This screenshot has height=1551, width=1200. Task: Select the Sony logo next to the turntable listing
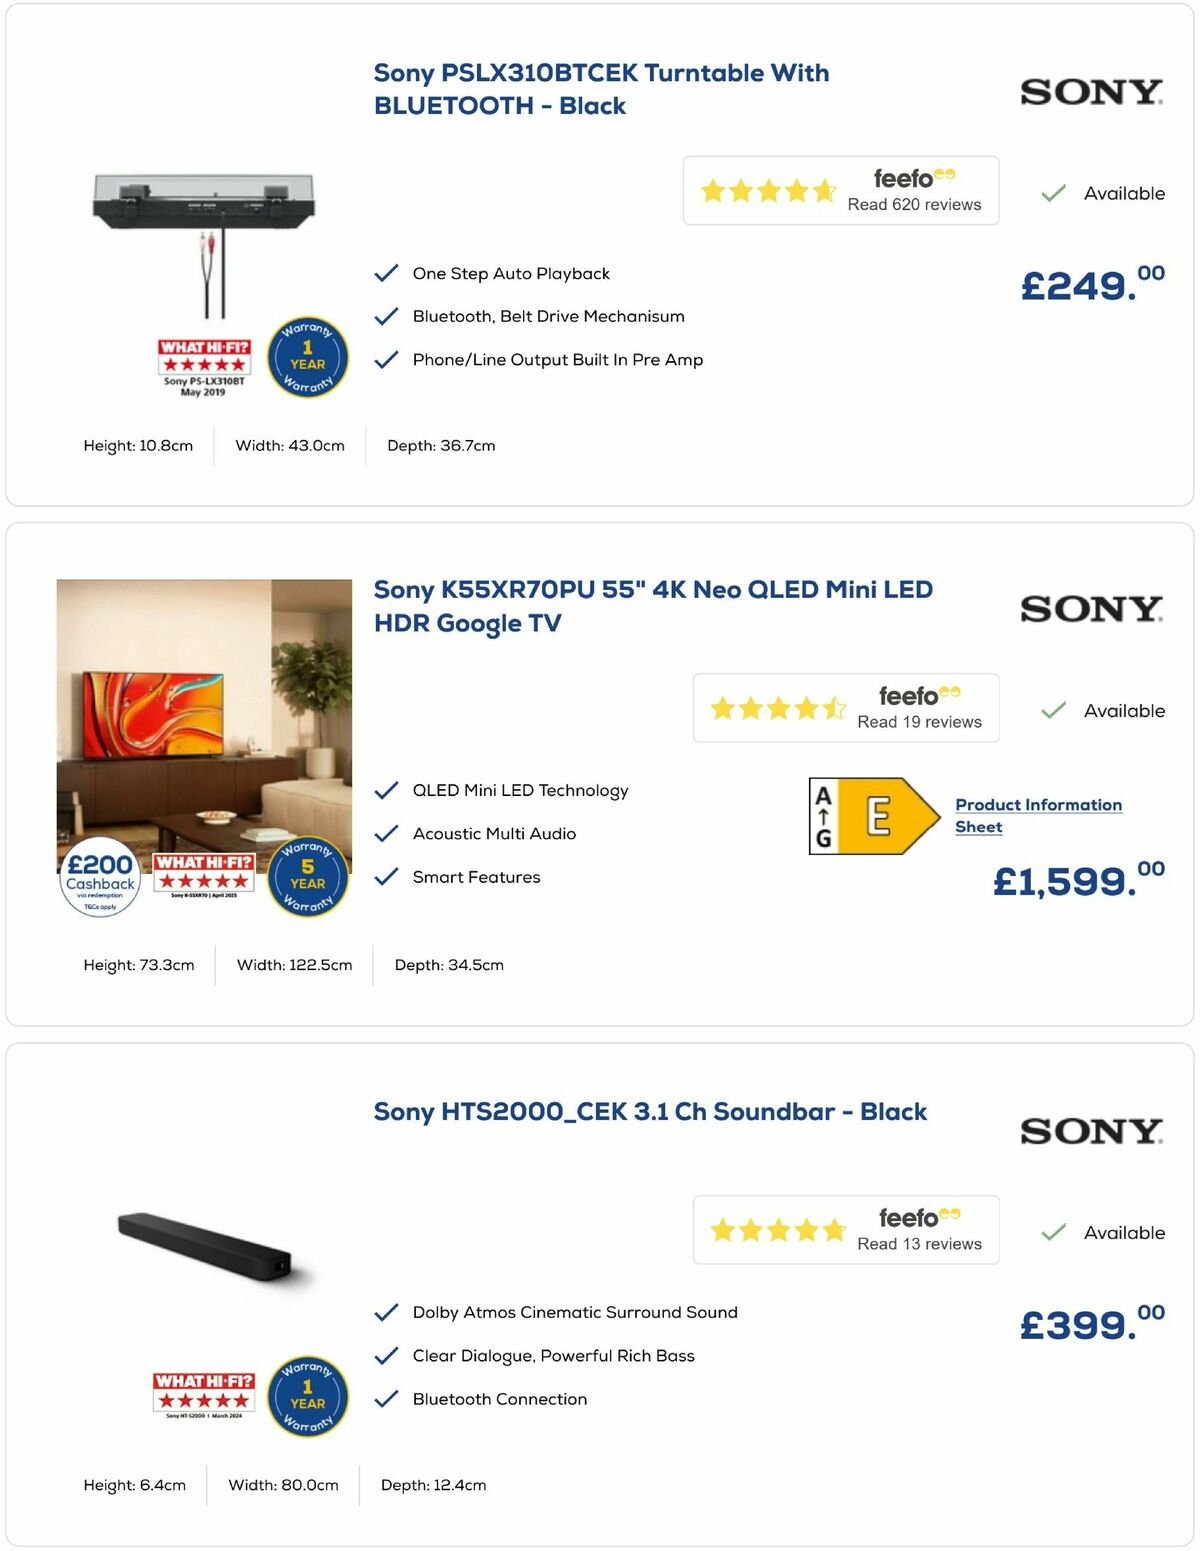coord(1088,92)
